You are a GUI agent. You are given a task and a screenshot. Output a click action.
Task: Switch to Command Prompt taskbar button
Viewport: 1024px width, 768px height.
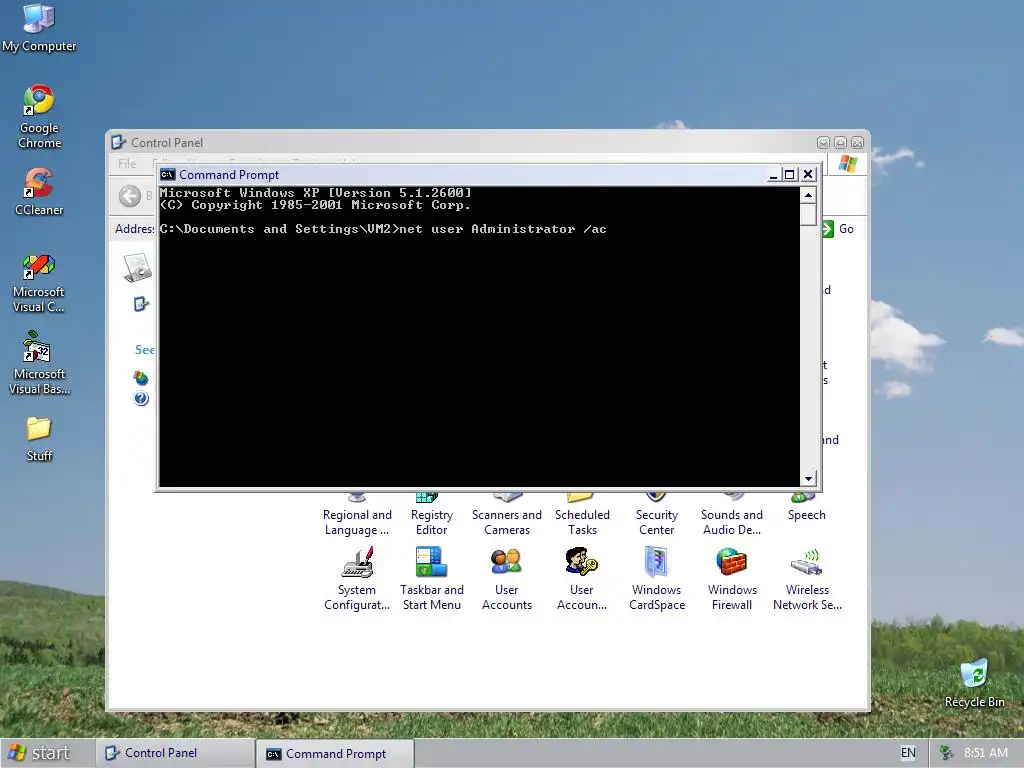click(335, 754)
